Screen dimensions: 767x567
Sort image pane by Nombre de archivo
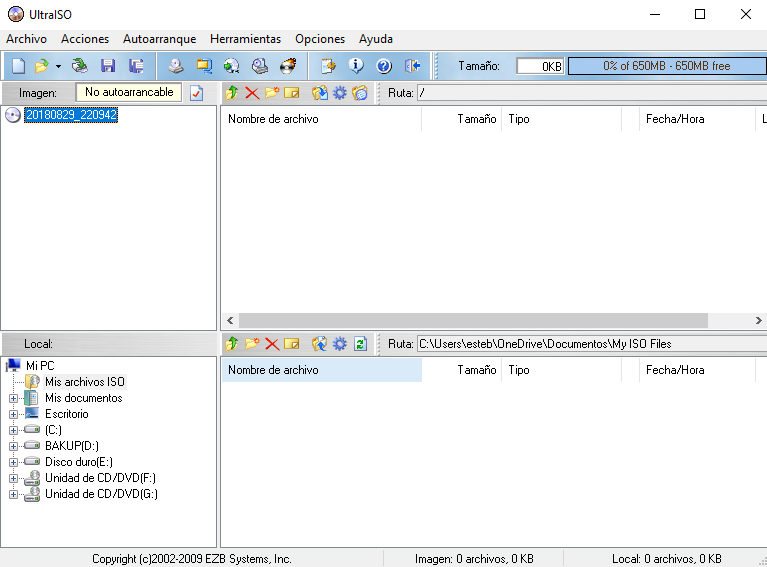point(321,119)
